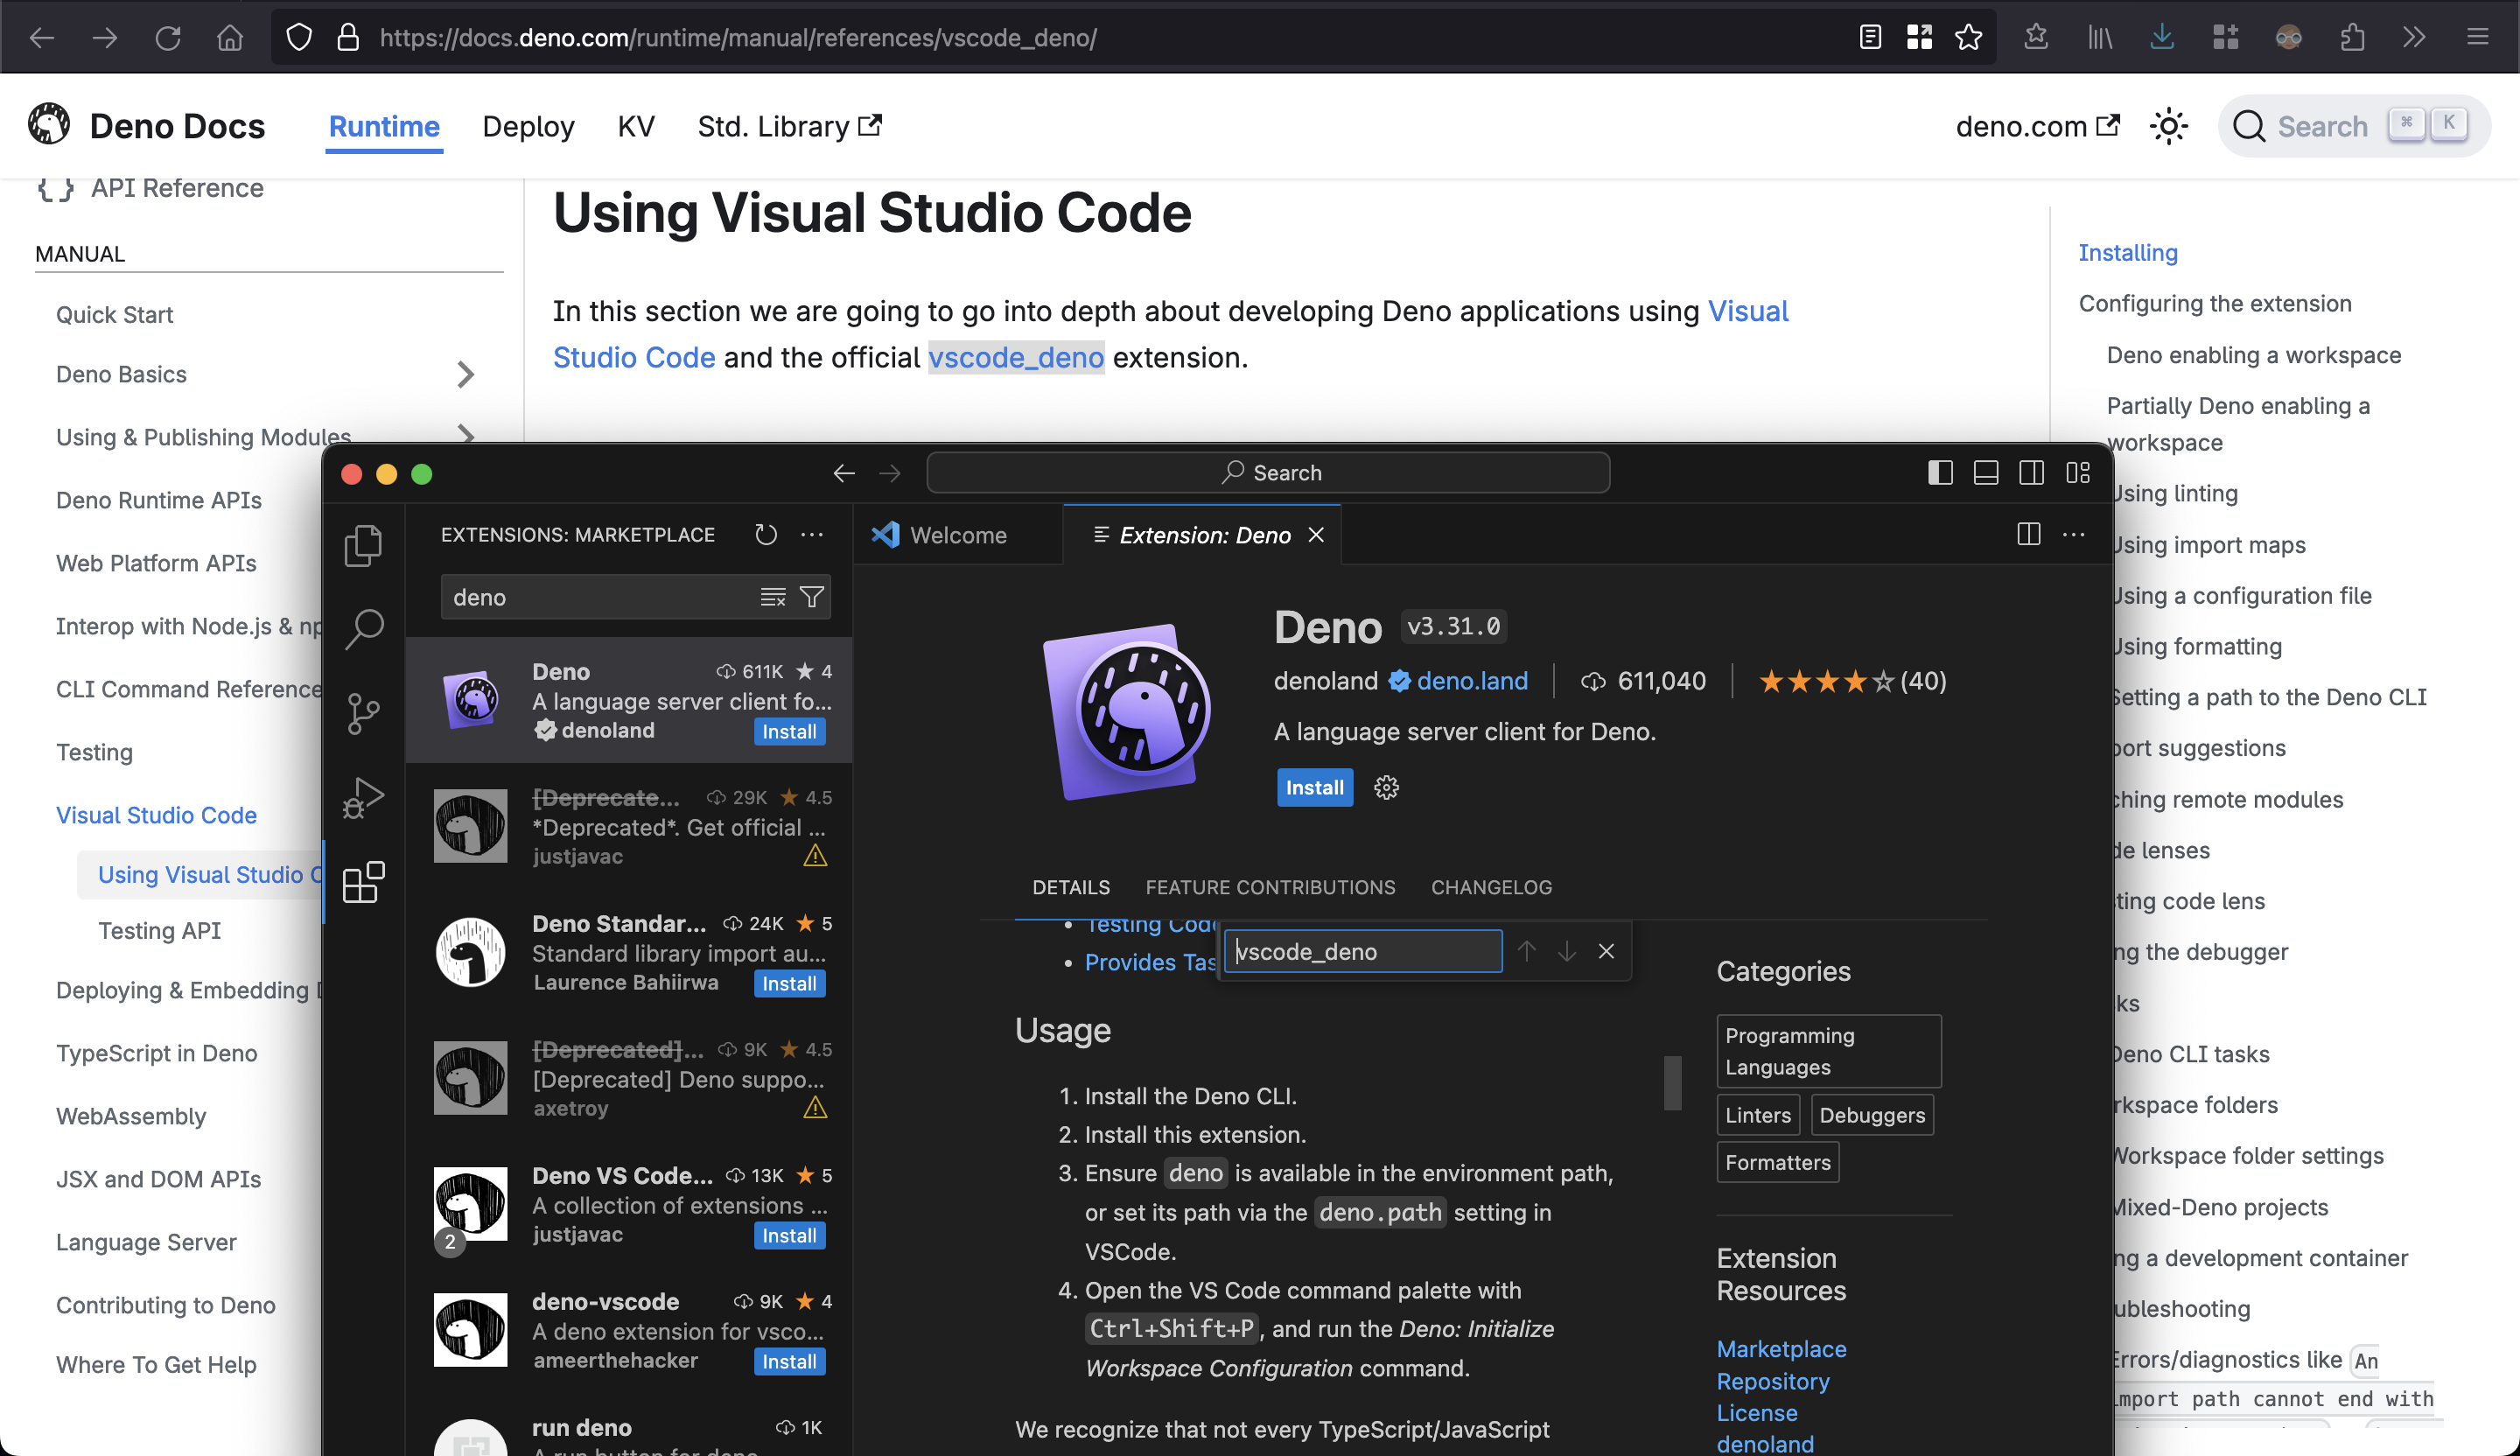Select the Programming Languages category tag
The width and height of the screenshot is (2520, 1456).
1828,1051
